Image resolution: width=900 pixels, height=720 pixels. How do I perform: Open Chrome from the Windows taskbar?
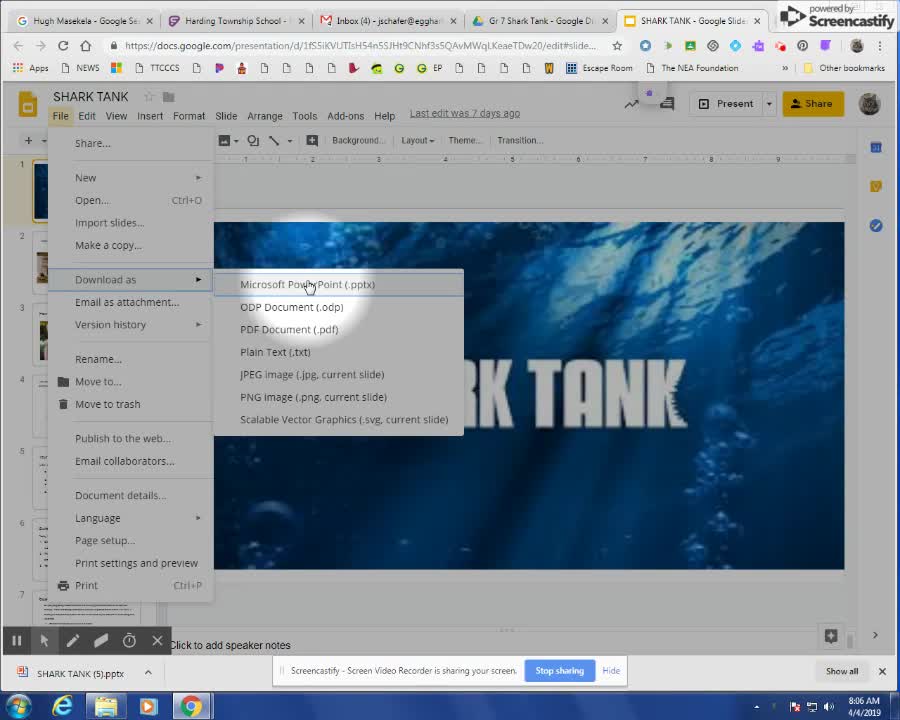[193, 707]
